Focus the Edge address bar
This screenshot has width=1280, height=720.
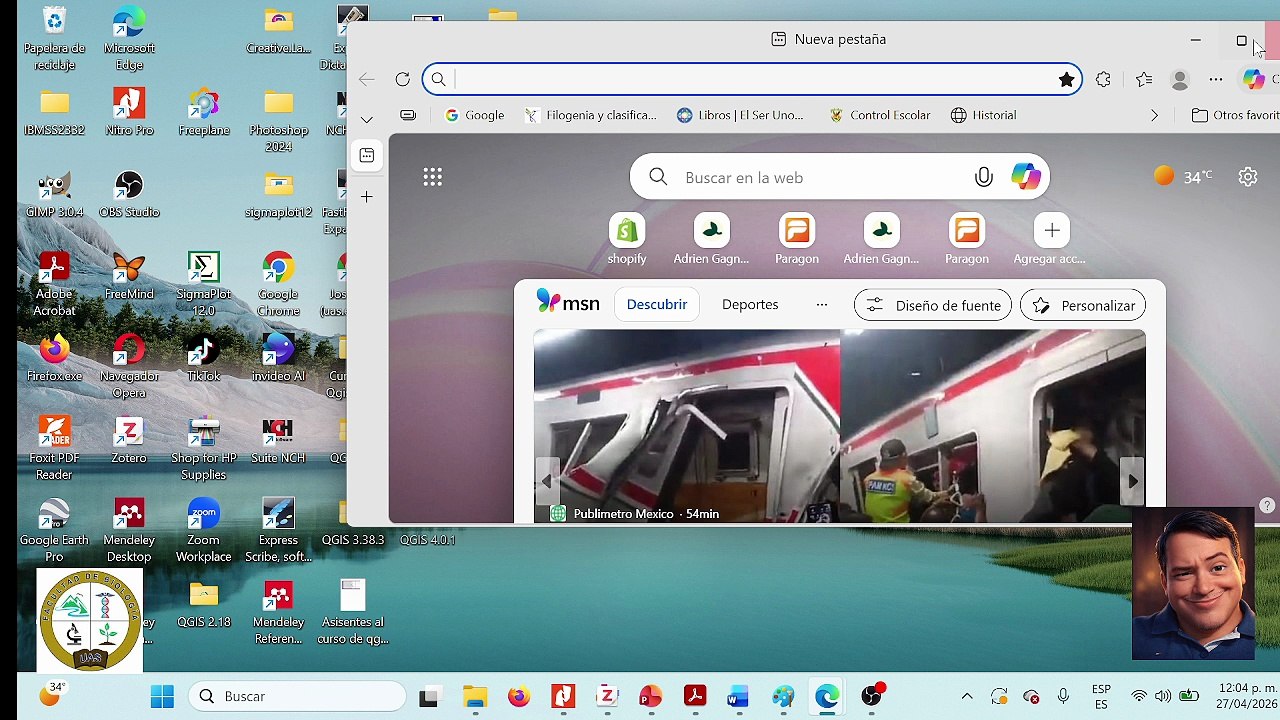[x=752, y=80]
